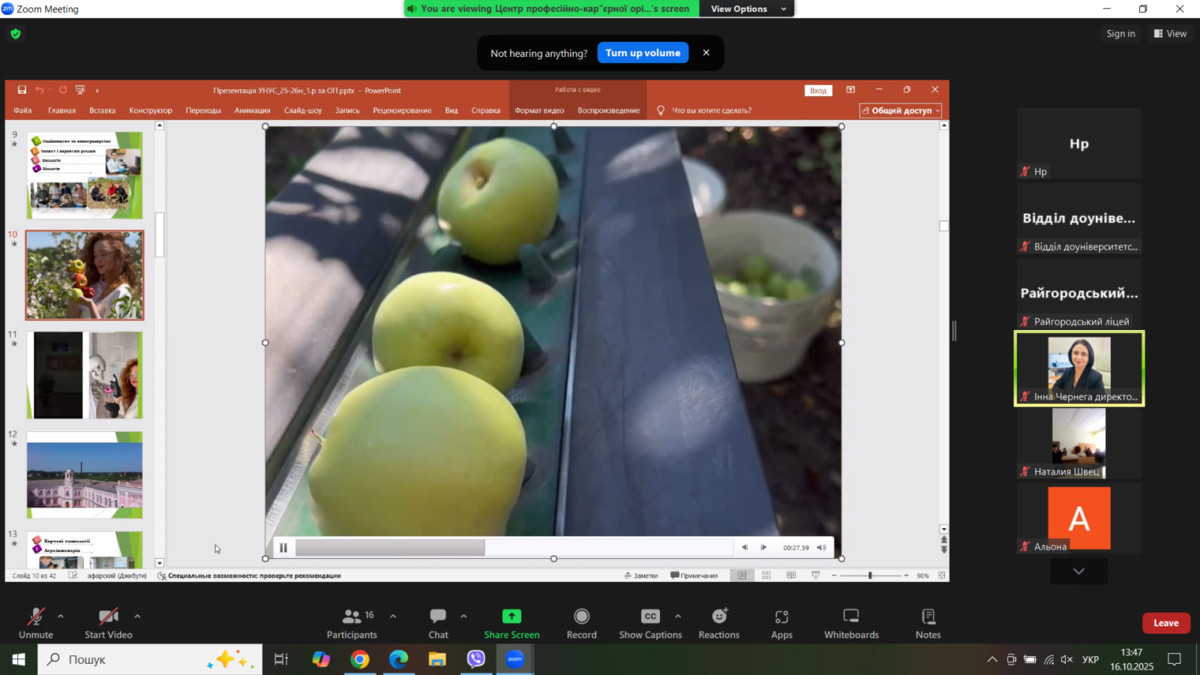The width and height of the screenshot is (1200, 675).
Task: Open the Whiteboards tool
Action: (x=851, y=617)
